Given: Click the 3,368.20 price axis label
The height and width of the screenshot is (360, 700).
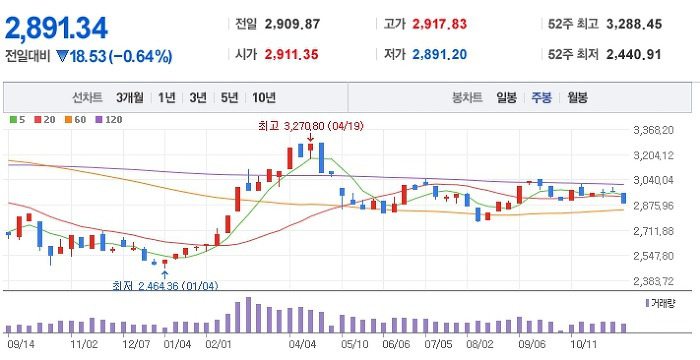Looking at the screenshot, I should (653, 130).
